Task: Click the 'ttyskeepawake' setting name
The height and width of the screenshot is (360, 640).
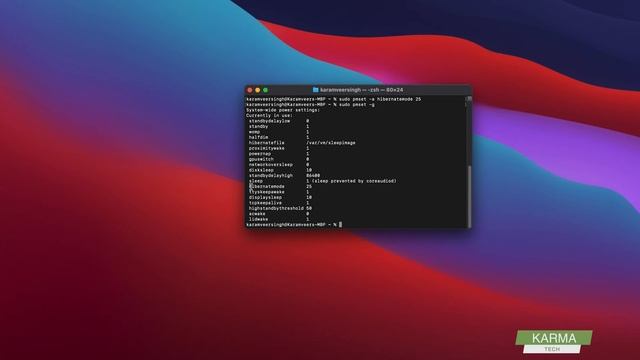Action: click(x=266, y=192)
